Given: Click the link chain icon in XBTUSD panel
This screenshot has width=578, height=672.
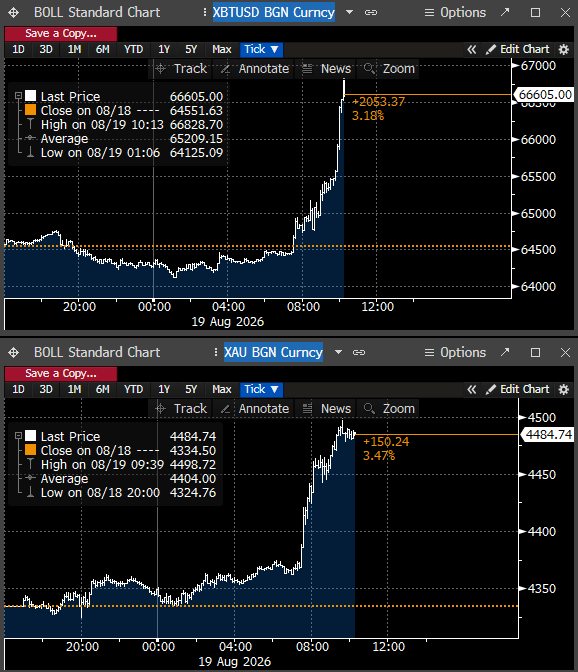Looking at the screenshot, I should pyautogui.click(x=371, y=12).
